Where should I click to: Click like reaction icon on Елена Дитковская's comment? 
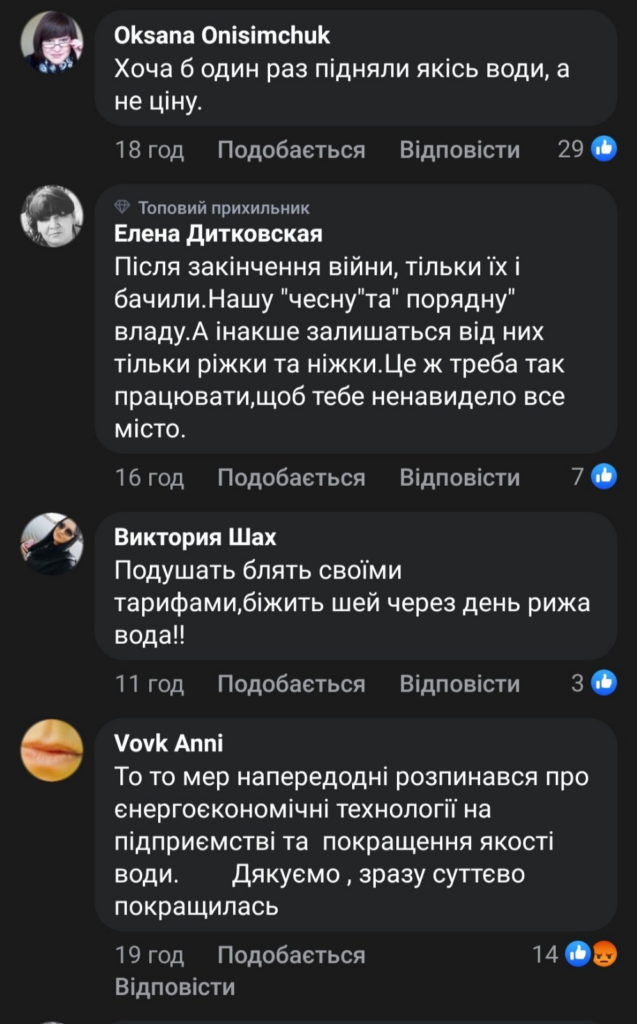[x=604, y=477]
